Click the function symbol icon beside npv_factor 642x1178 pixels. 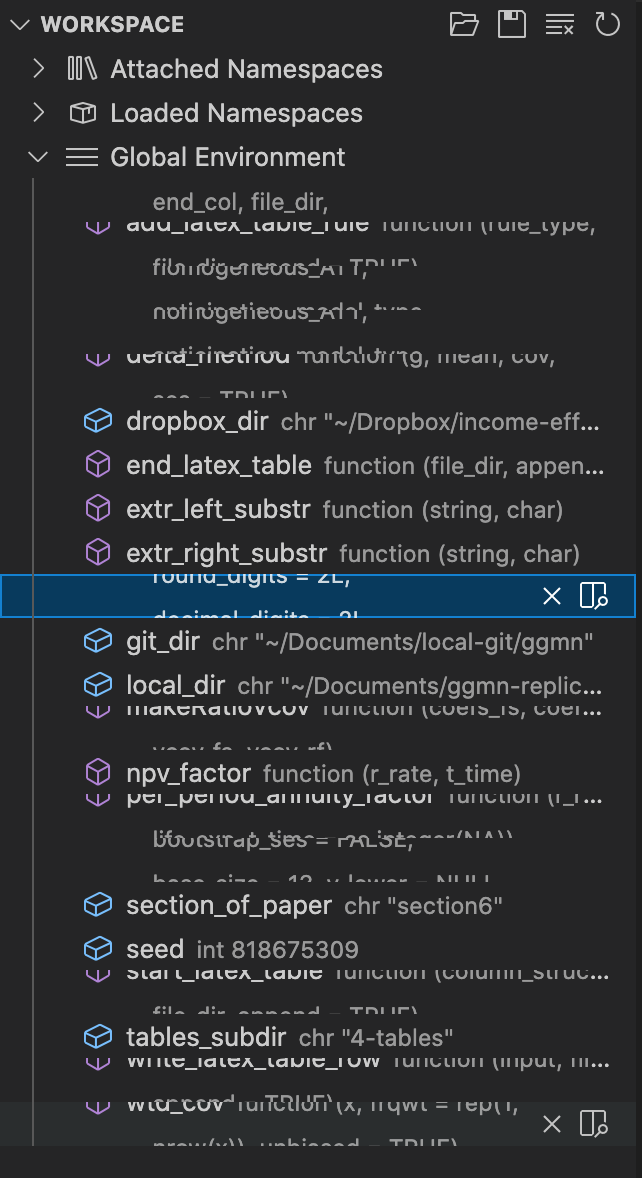97,772
